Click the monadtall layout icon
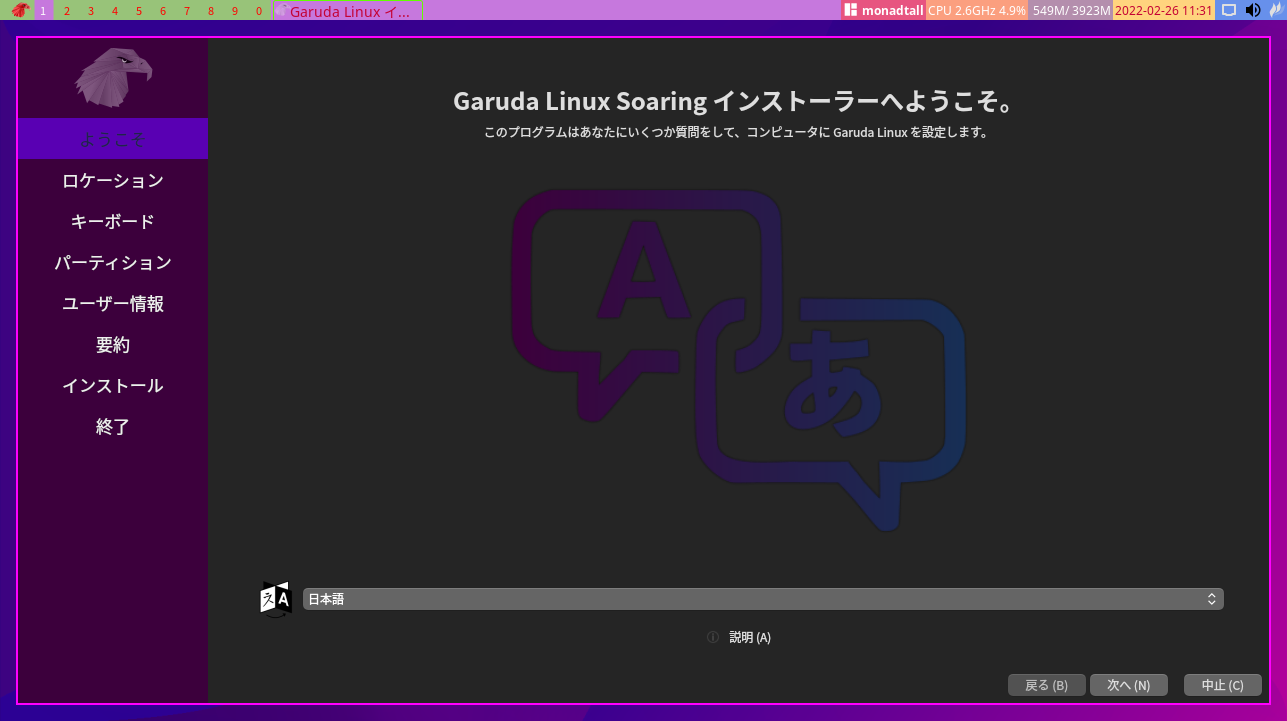1287x721 pixels. point(851,10)
